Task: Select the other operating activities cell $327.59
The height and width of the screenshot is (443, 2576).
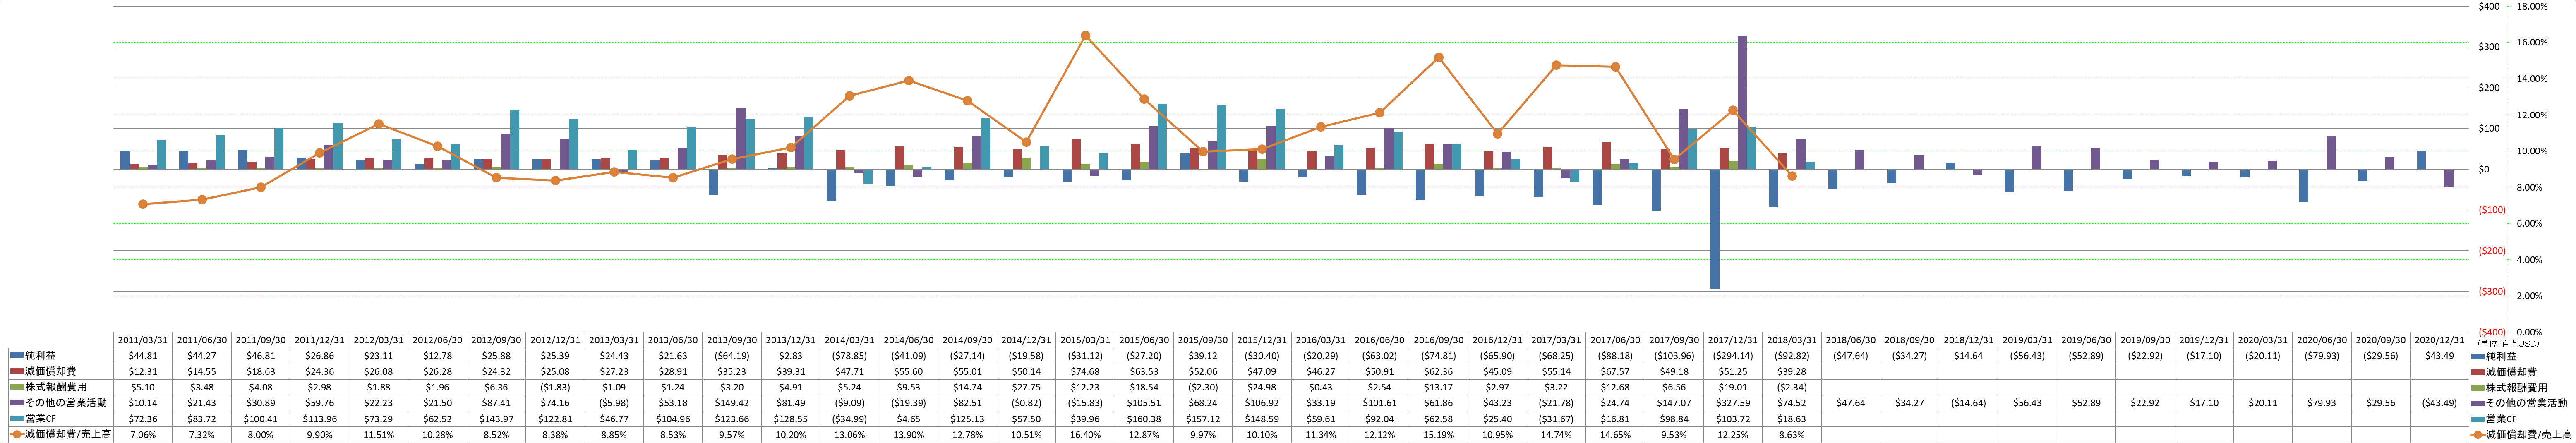Action: (1733, 403)
